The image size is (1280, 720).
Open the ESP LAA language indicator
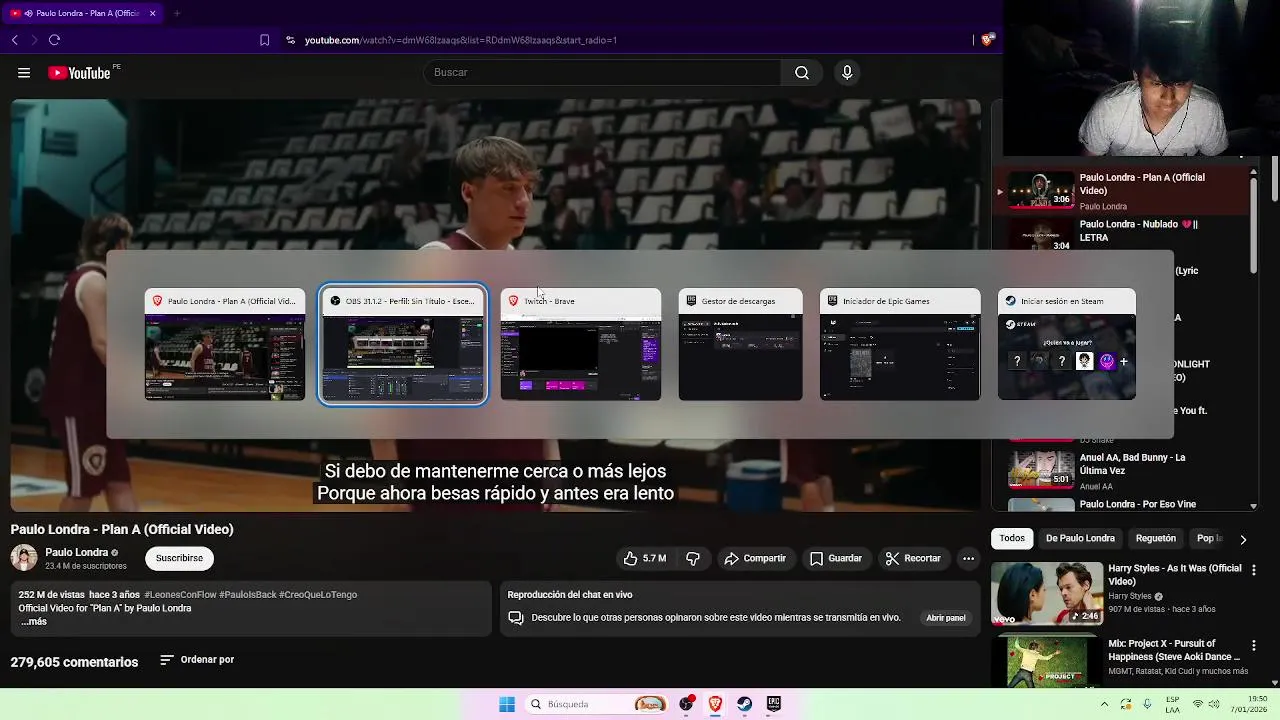pos(1172,704)
